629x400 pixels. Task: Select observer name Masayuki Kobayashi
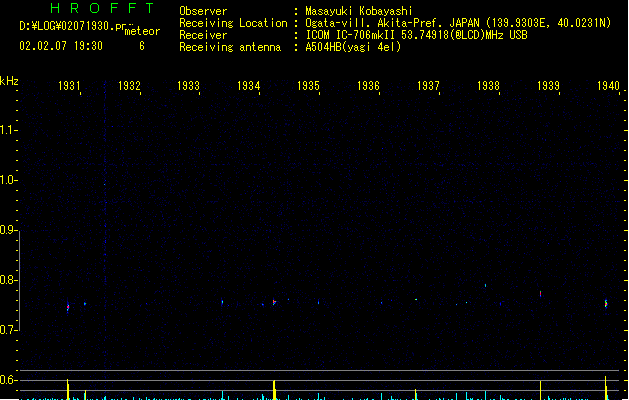point(359,11)
